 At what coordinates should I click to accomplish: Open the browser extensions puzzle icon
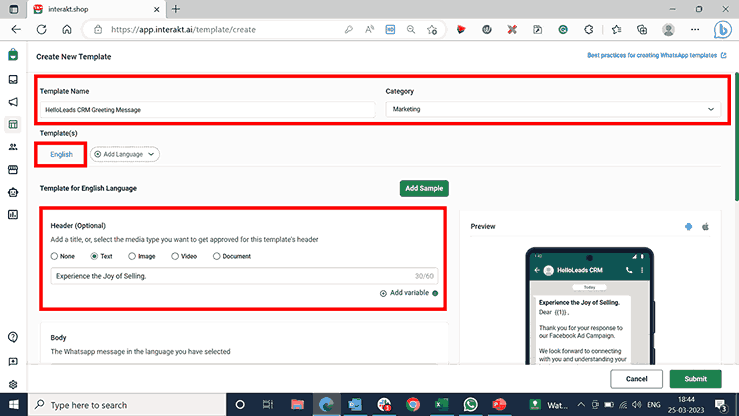point(589,29)
